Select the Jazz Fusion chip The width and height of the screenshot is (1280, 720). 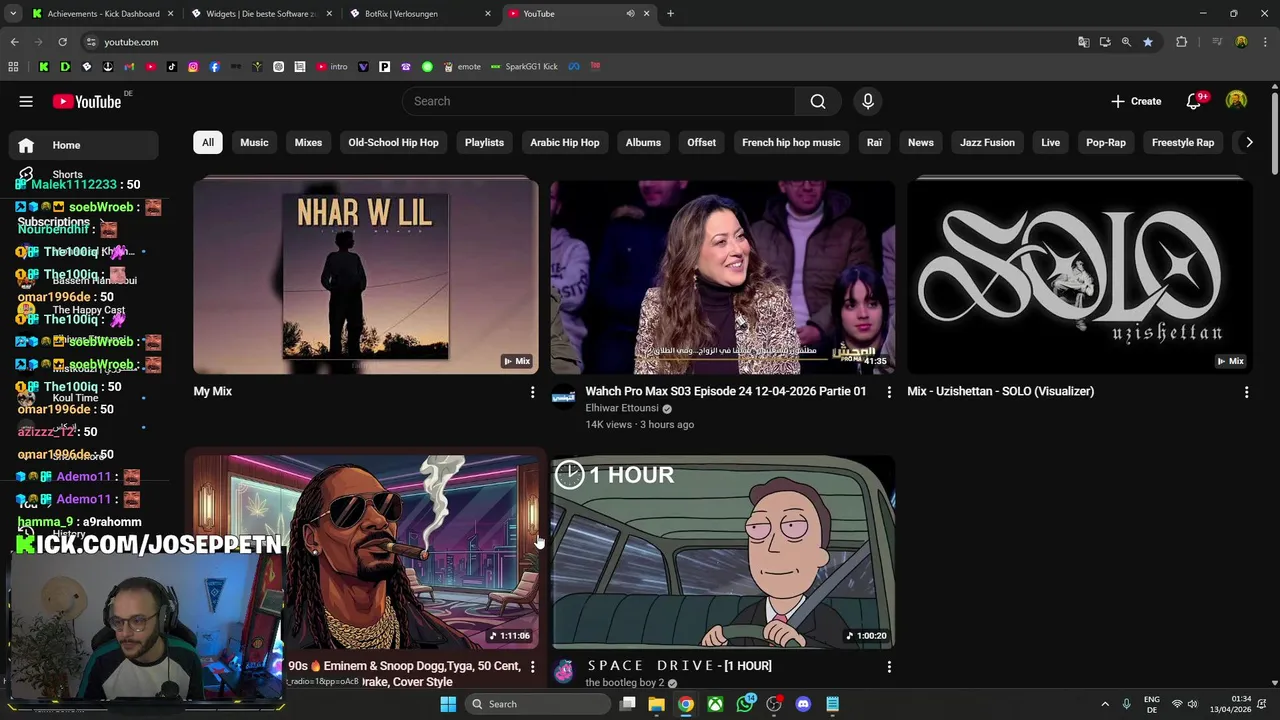(x=987, y=142)
